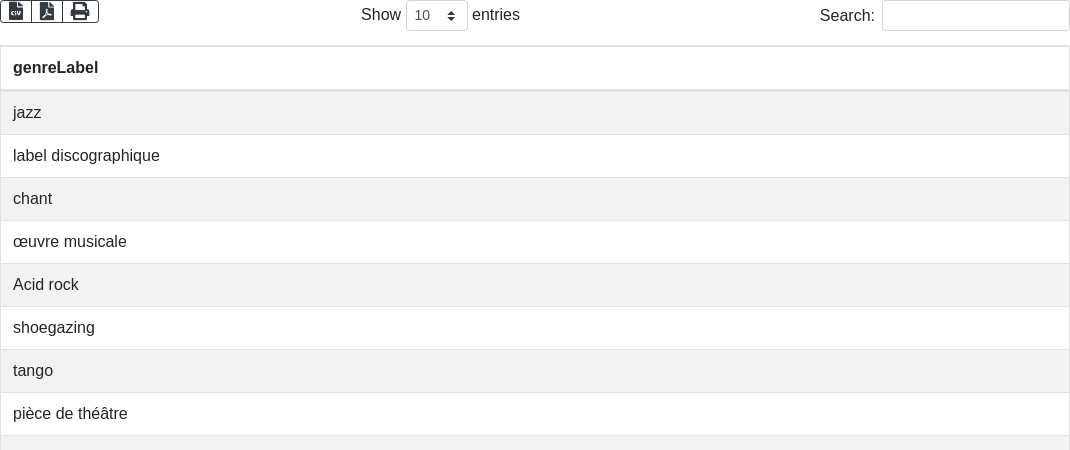Click the entries label after the dropdown
This screenshot has height=450, width=1070.
click(496, 15)
